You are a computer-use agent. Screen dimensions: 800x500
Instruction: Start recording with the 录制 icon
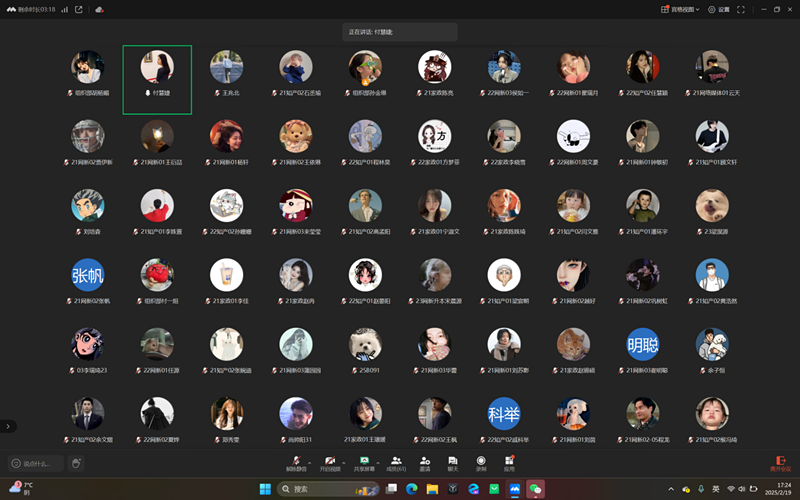[481, 461]
